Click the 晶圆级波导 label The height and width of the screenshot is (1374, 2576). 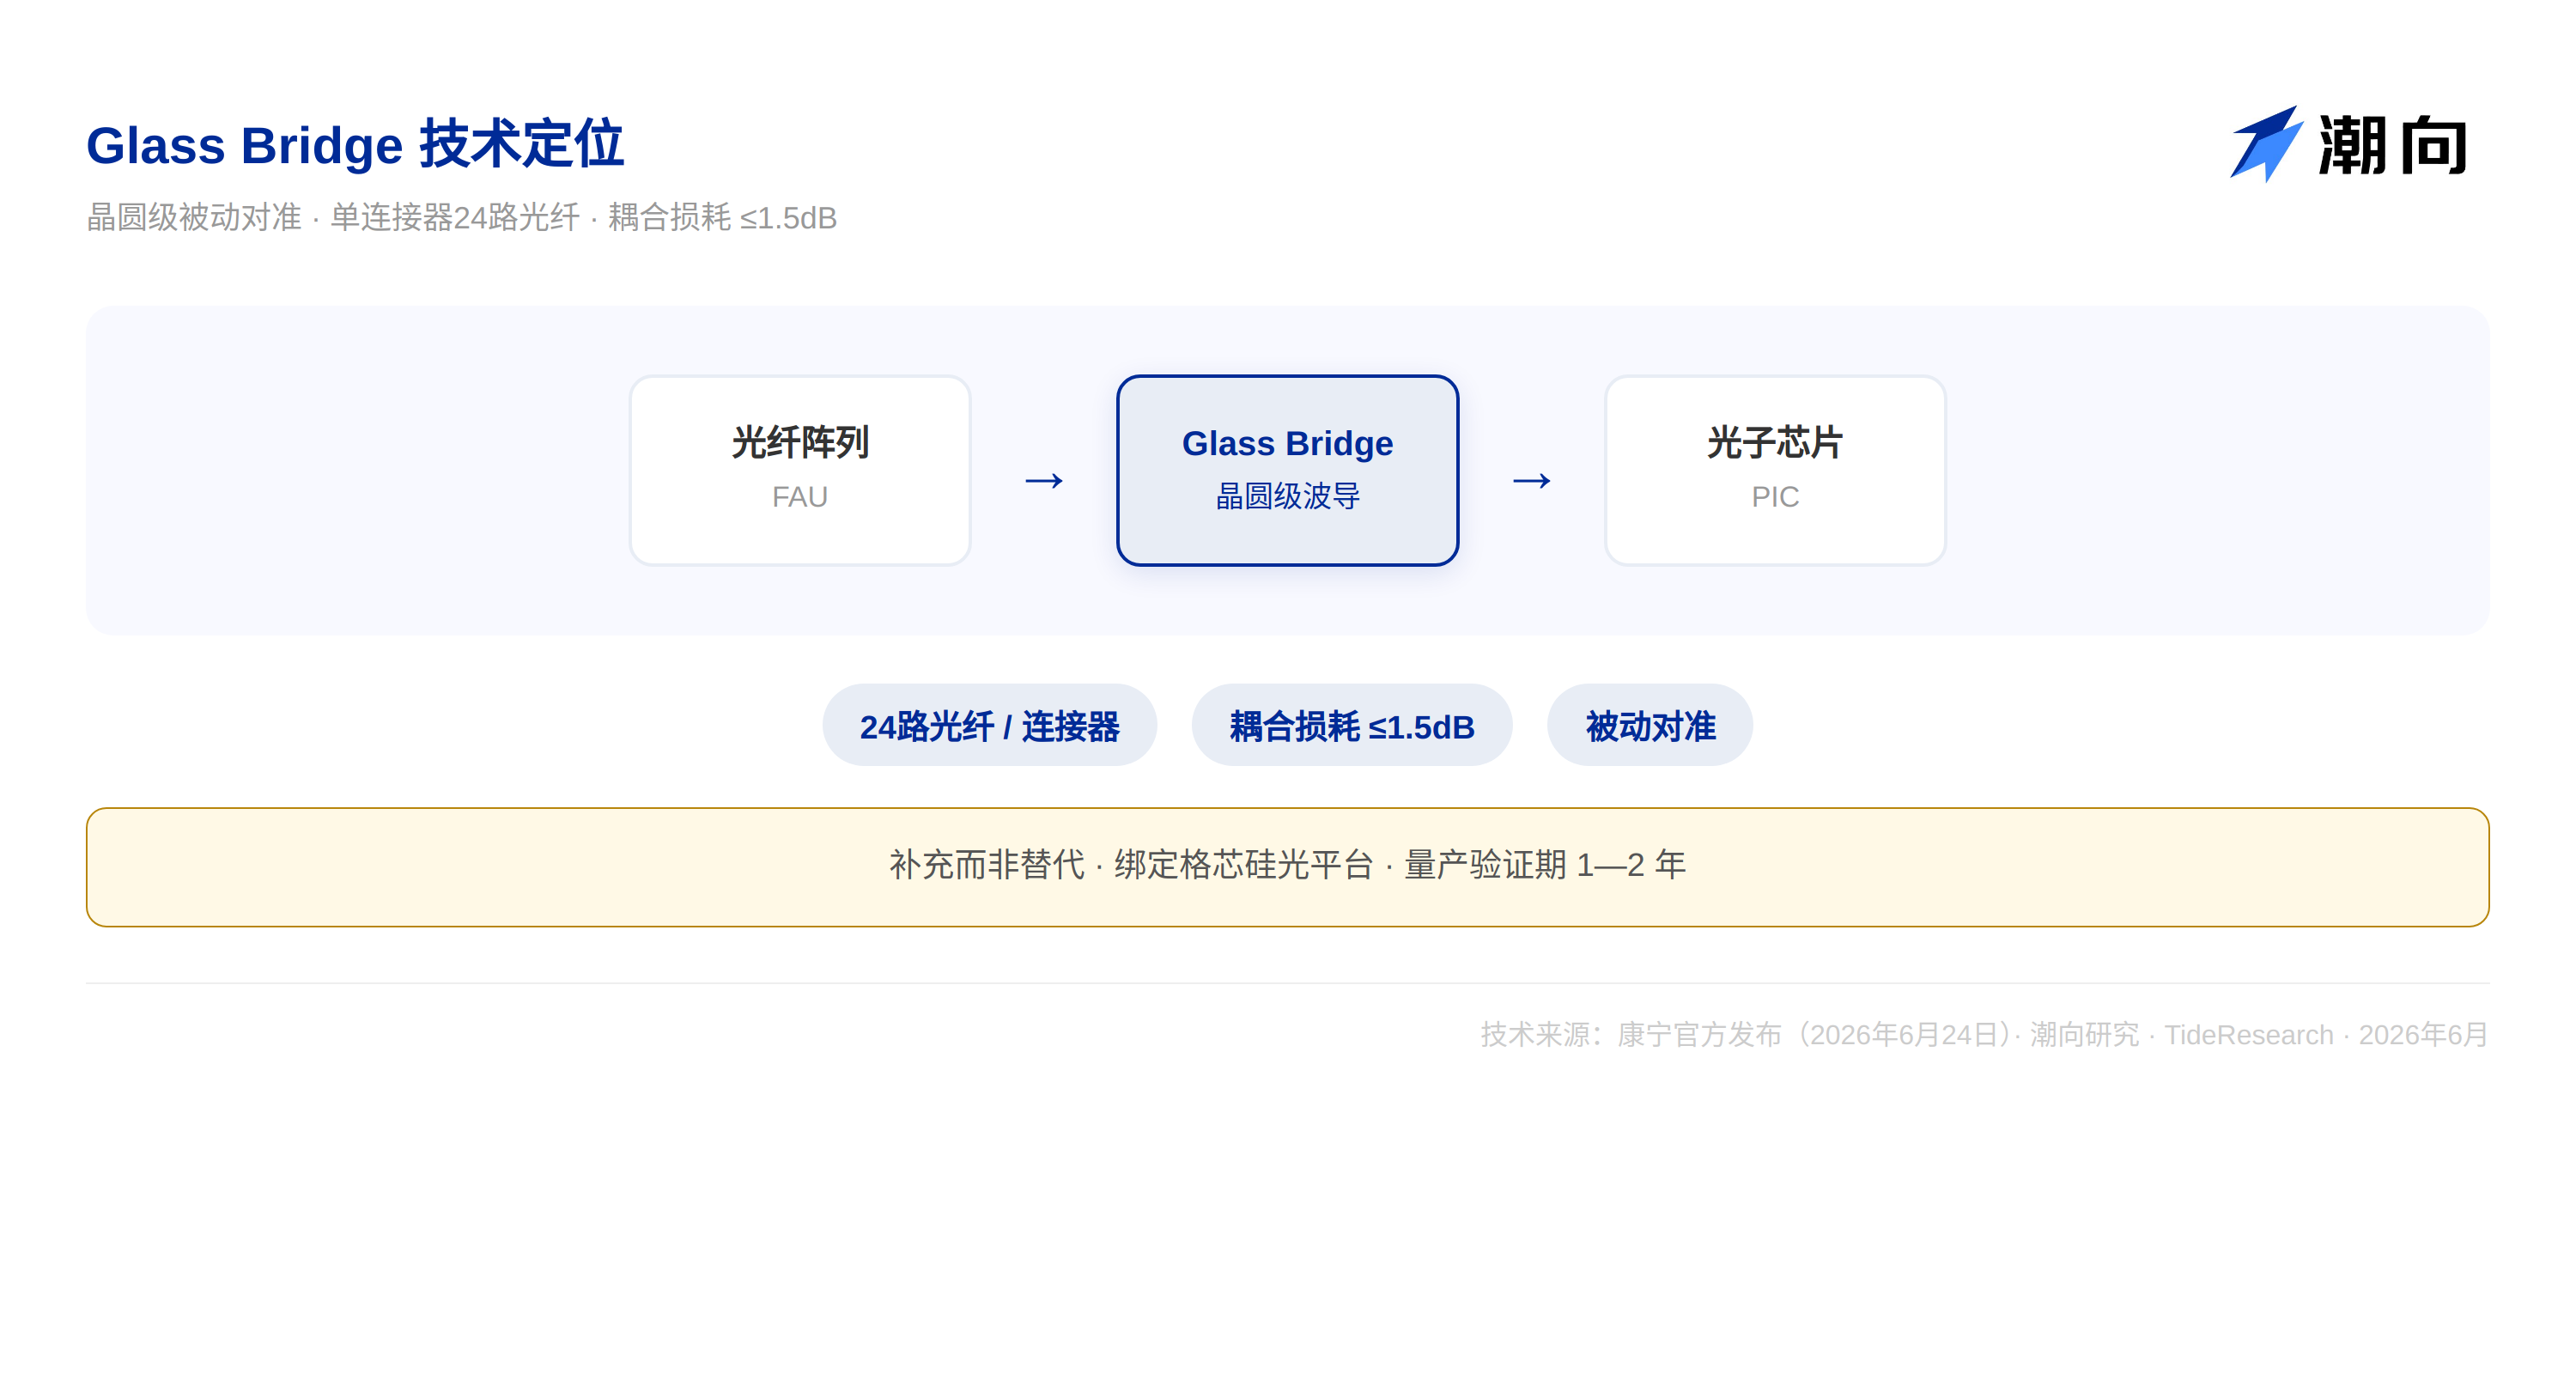1287,496
